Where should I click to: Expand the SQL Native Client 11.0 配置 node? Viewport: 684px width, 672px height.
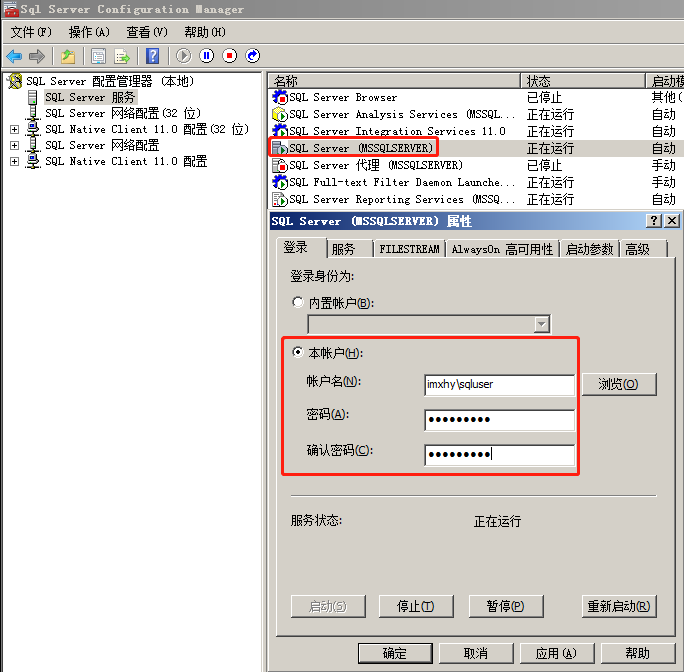click(14, 161)
